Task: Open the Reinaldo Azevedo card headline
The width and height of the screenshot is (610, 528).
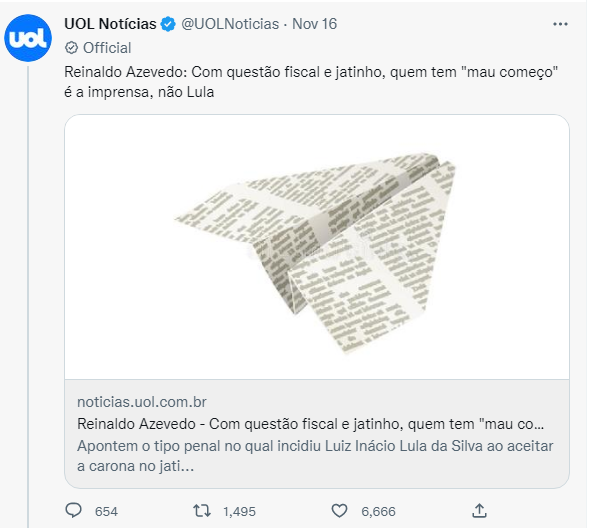Action: coord(310,423)
